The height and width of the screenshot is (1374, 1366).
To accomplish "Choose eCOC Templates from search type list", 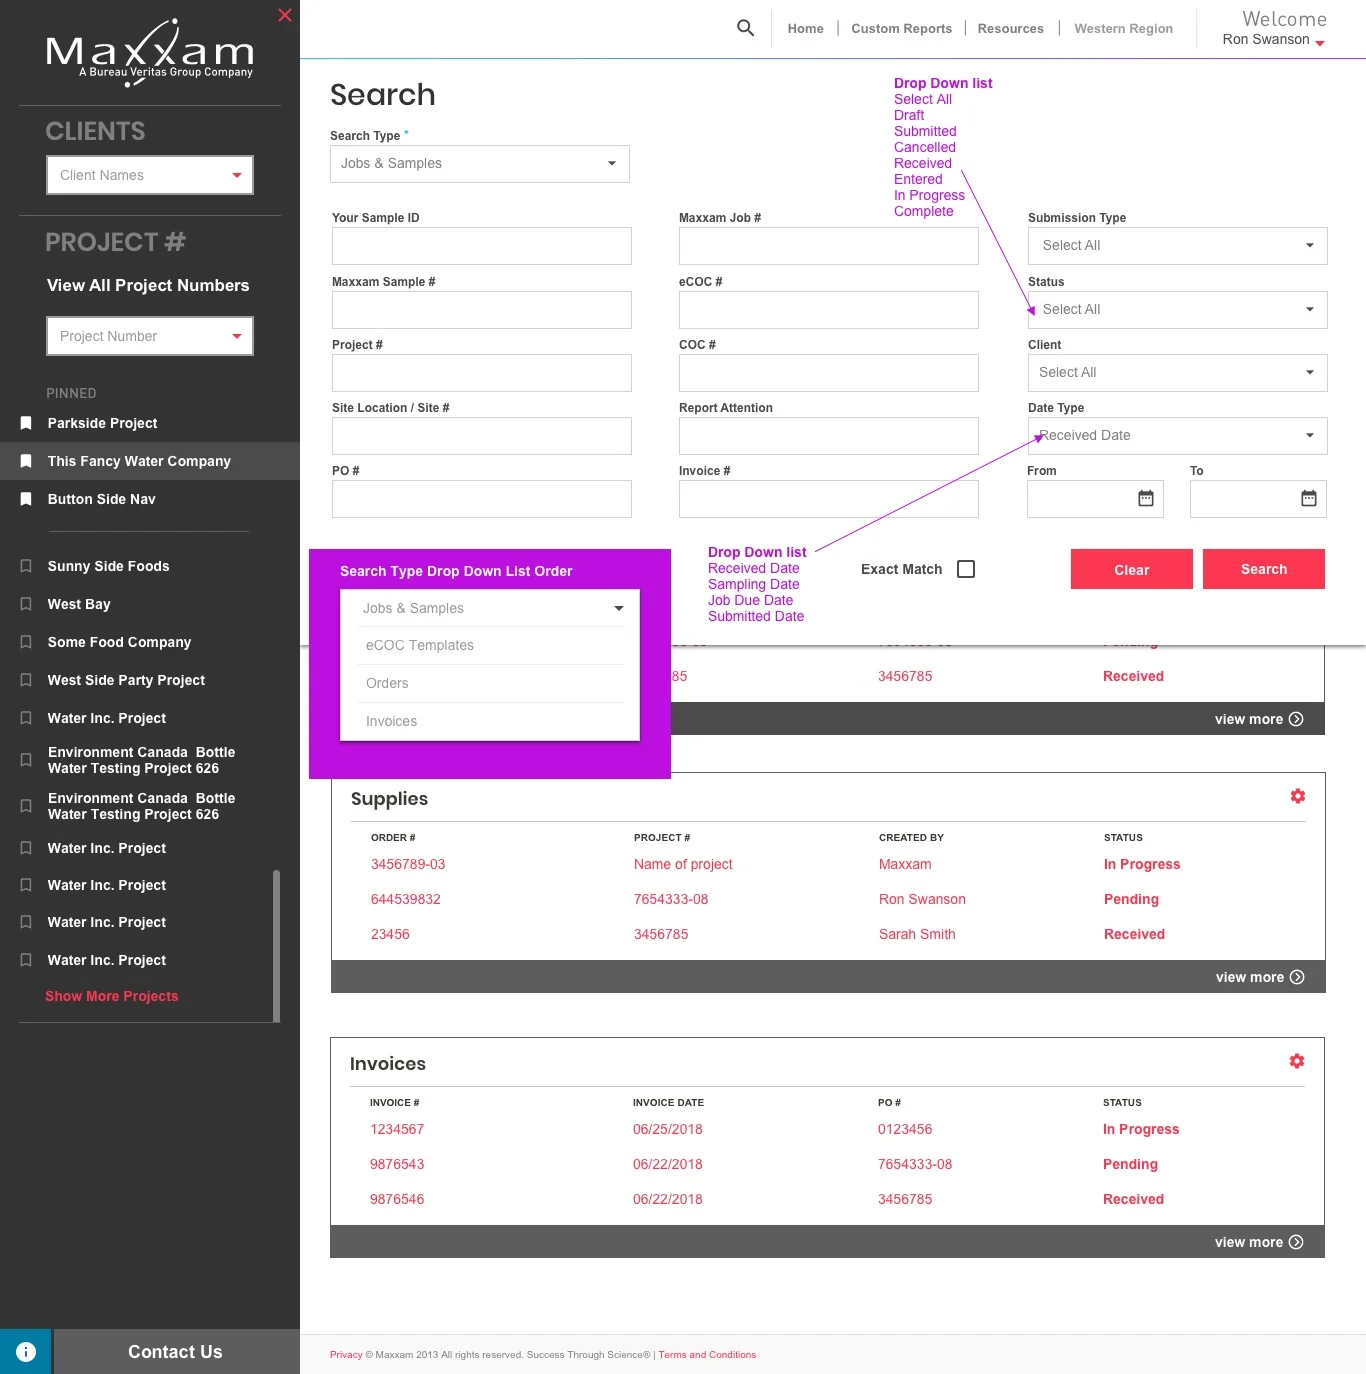I will point(490,646).
